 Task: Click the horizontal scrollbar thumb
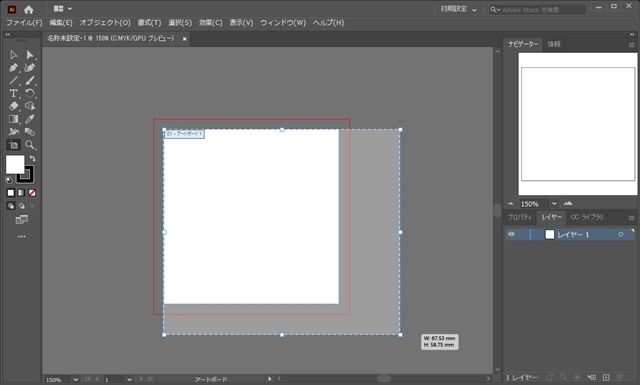tap(384, 378)
